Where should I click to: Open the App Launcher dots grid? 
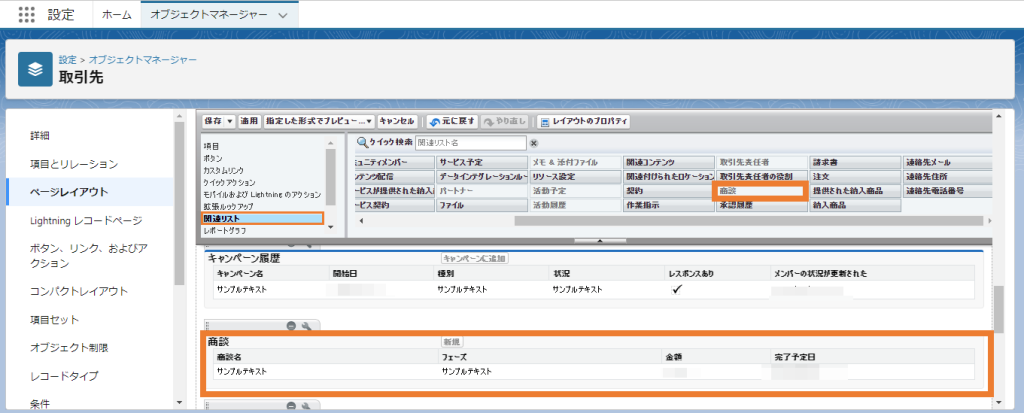pos(27,14)
